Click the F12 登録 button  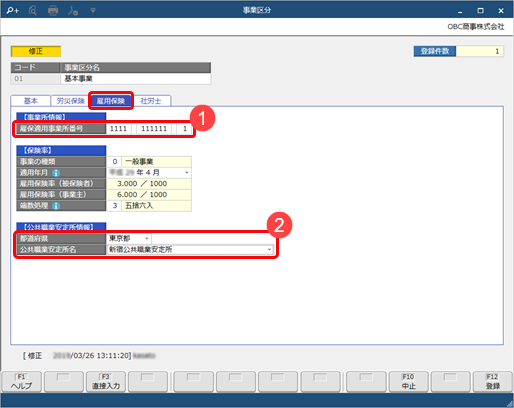click(492, 382)
